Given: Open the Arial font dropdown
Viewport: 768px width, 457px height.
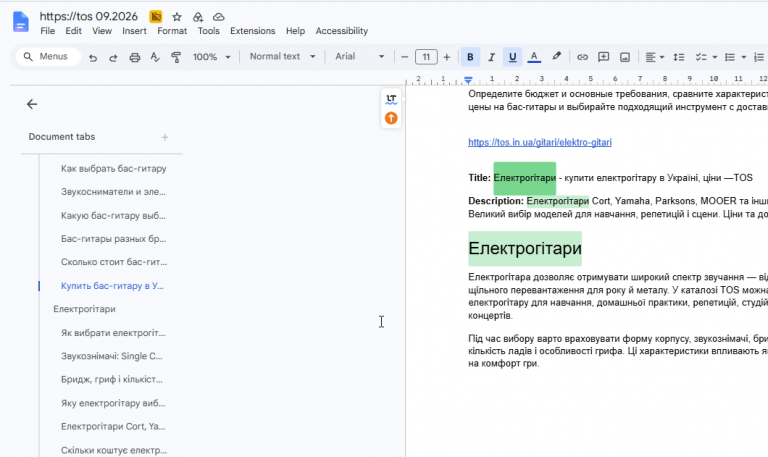Looking at the screenshot, I should (x=359, y=56).
